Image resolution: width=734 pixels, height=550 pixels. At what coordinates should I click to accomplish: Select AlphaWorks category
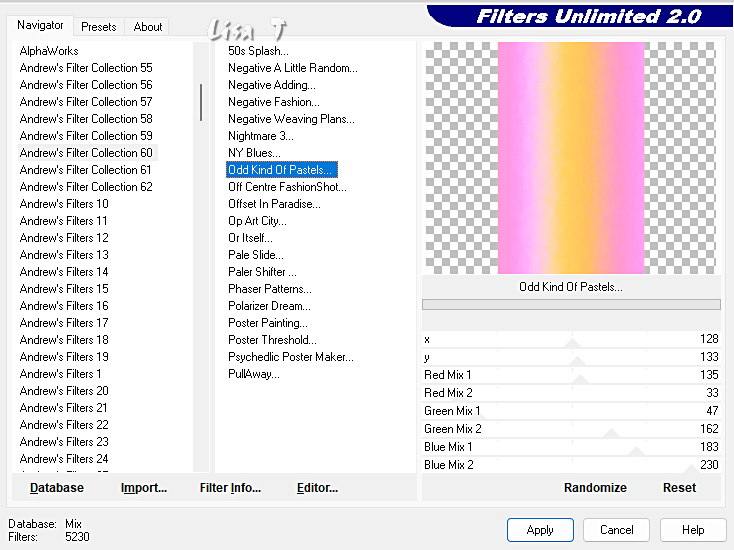click(x=49, y=51)
